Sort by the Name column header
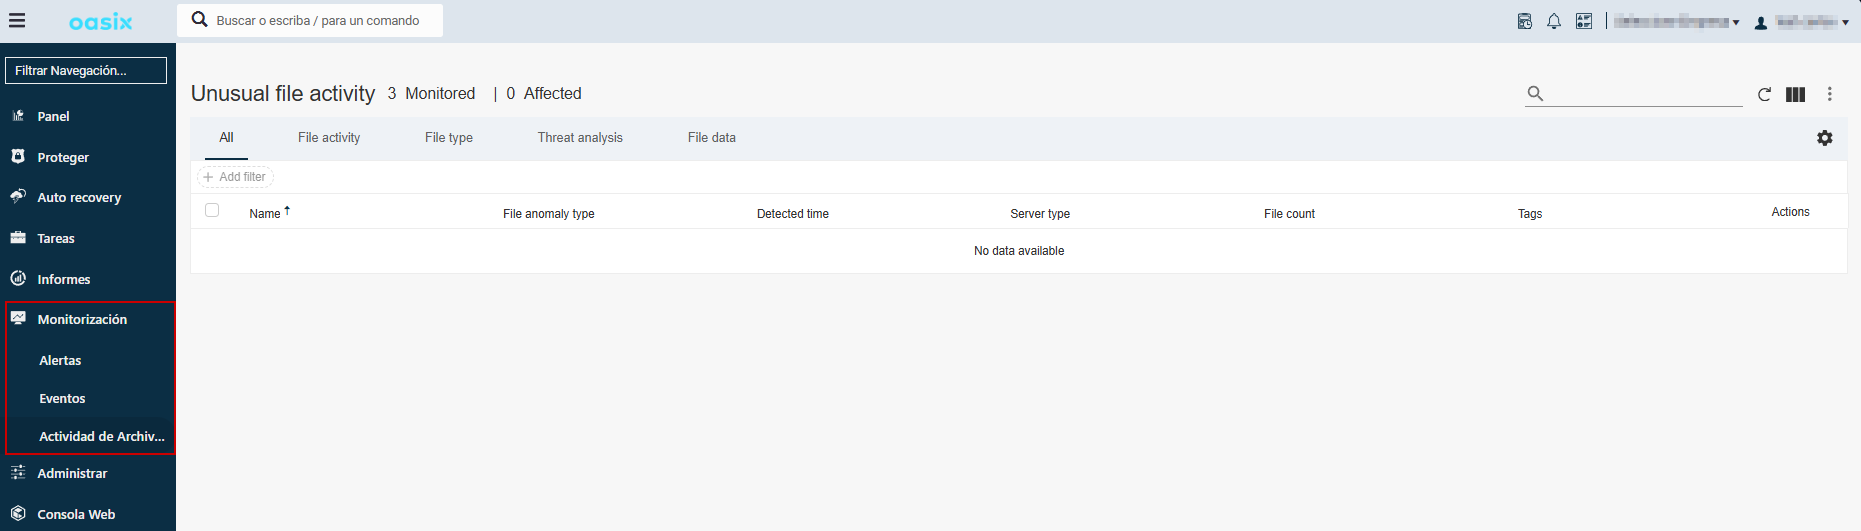The image size is (1861, 531). tap(265, 213)
